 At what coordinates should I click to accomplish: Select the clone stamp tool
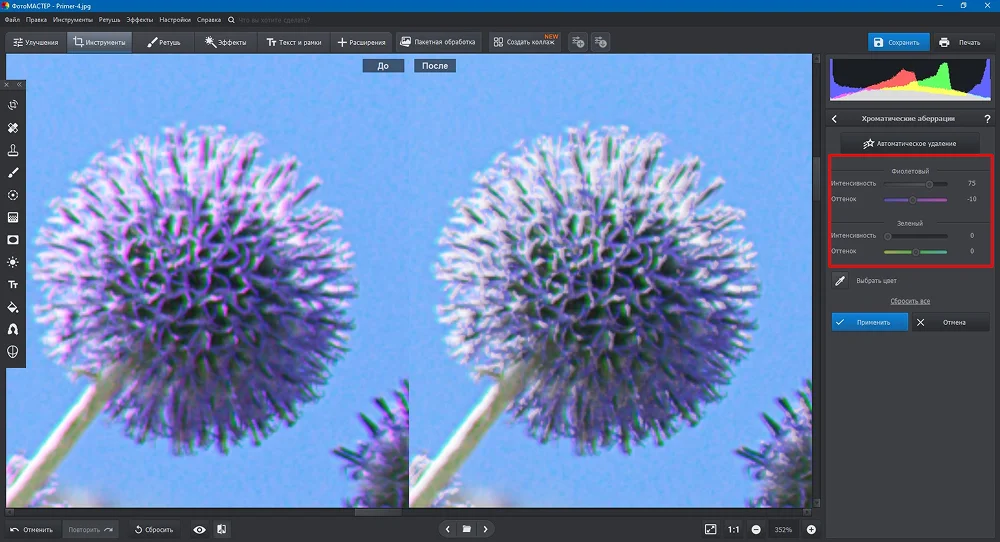coord(13,150)
